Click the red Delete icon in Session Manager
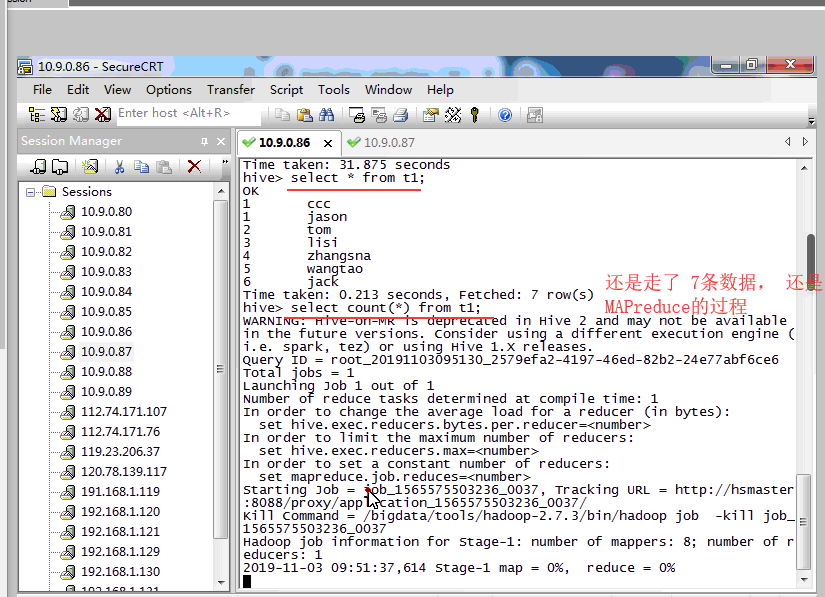This screenshot has height=597, width=825. [194, 167]
